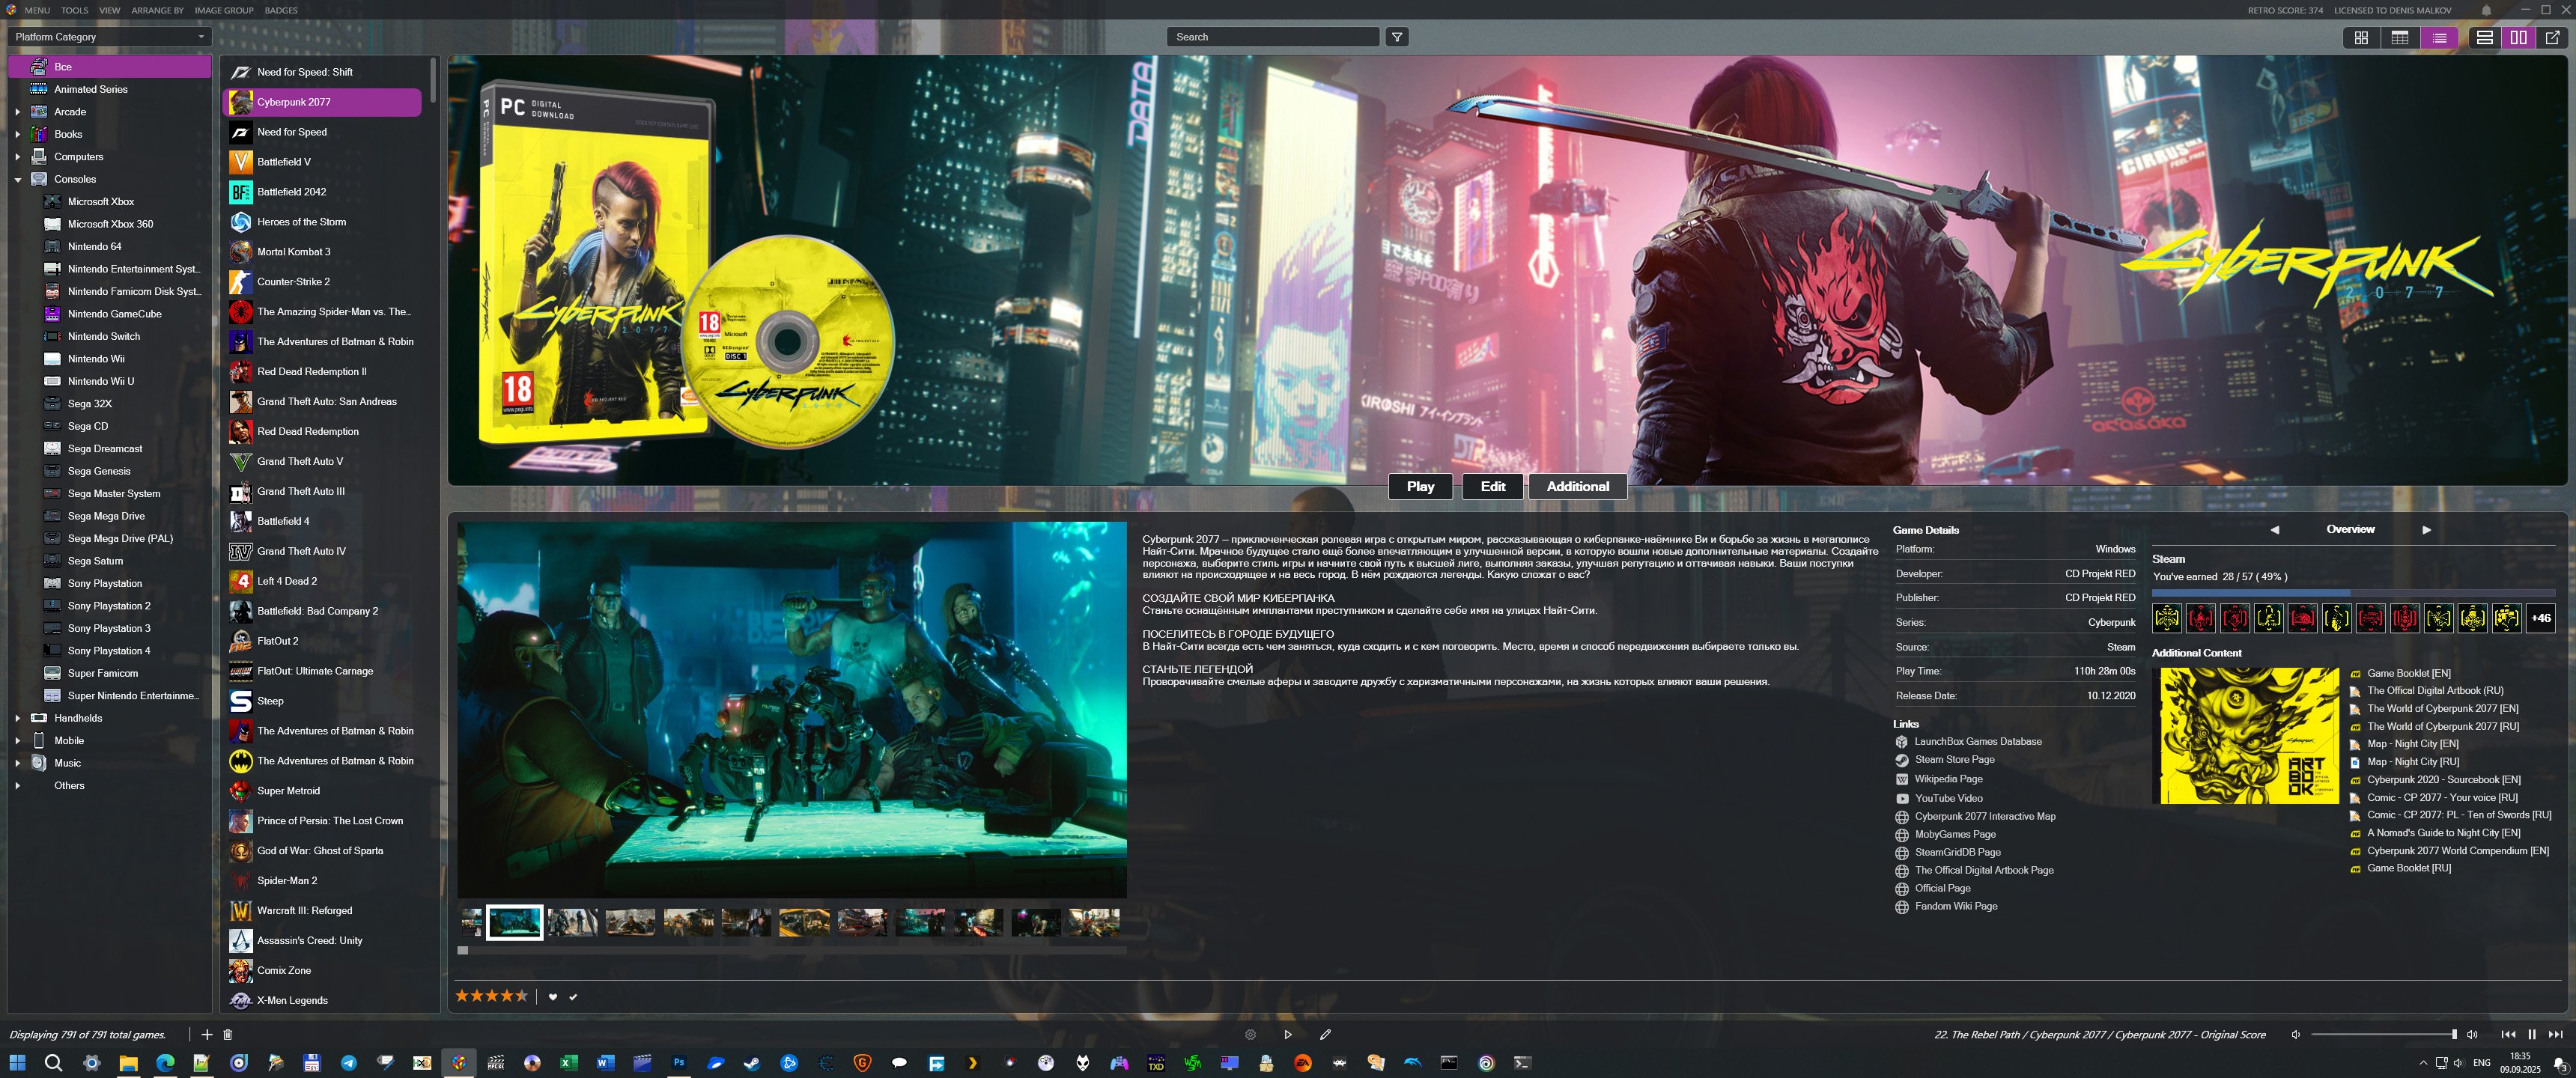
Task: Toggle the vertical columns layout button
Action: click(x=2518, y=37)
